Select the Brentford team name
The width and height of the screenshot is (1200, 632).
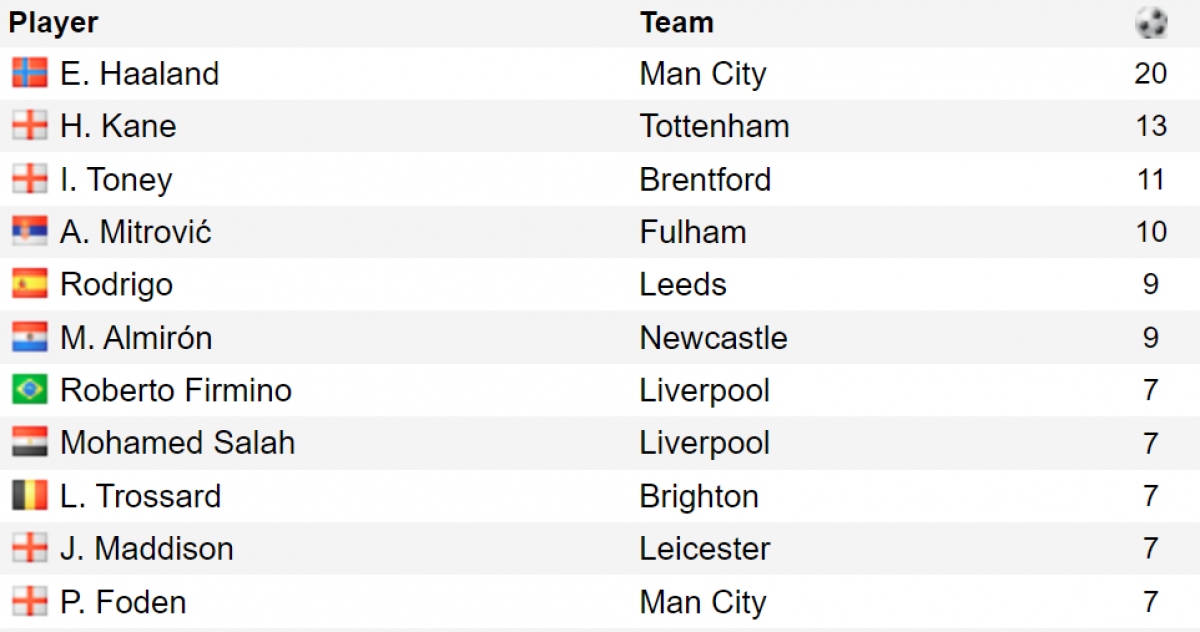[x=706, y=180]
